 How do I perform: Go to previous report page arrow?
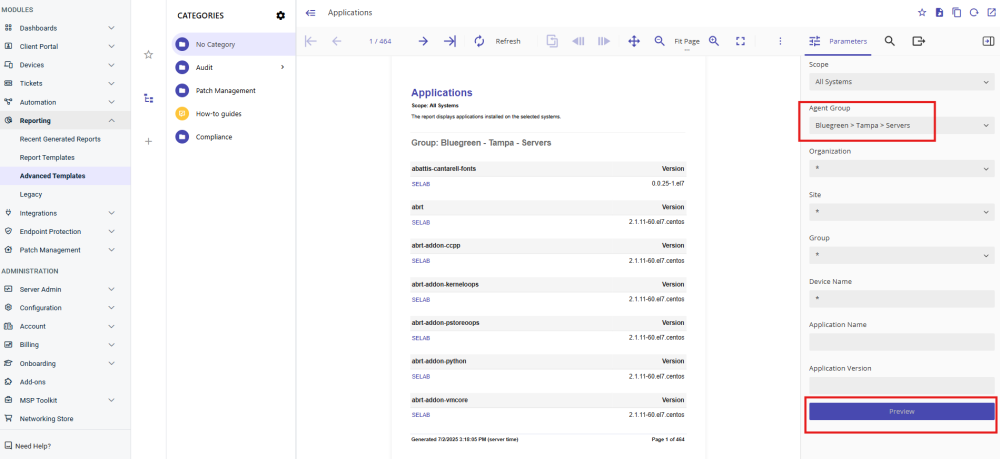click(337, 41)
